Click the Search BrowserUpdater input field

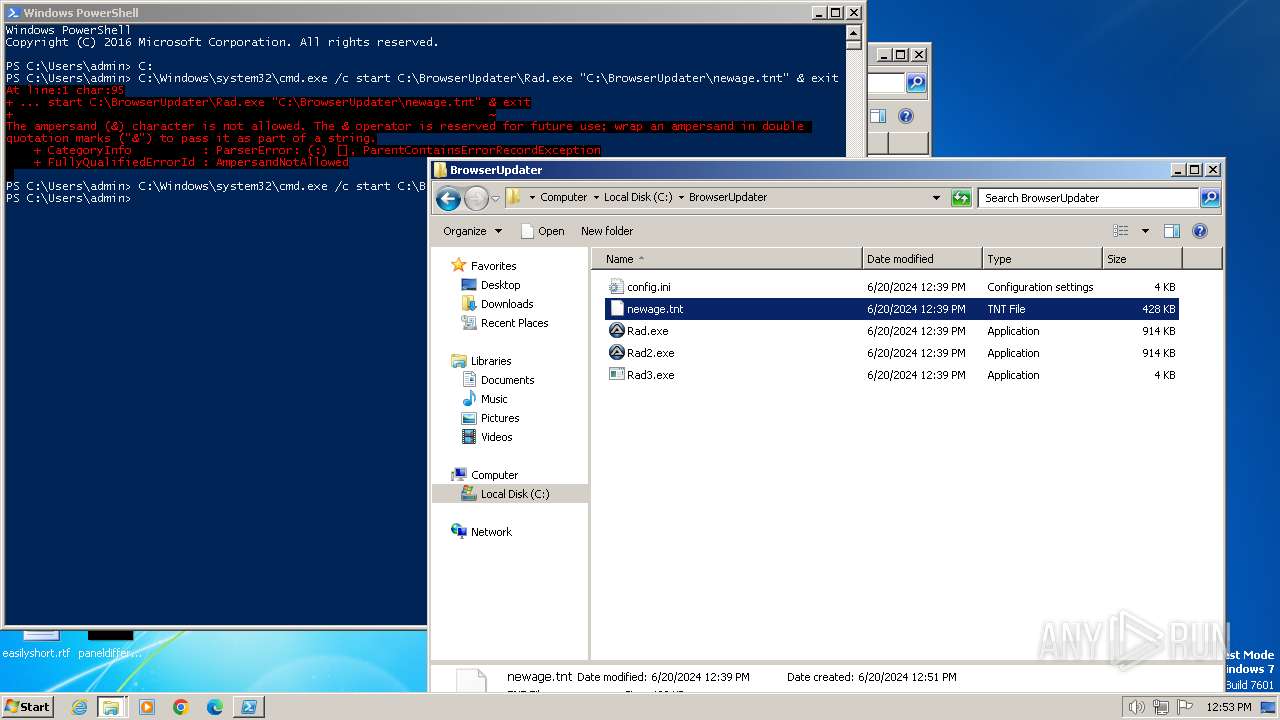tap(1089, 198)
